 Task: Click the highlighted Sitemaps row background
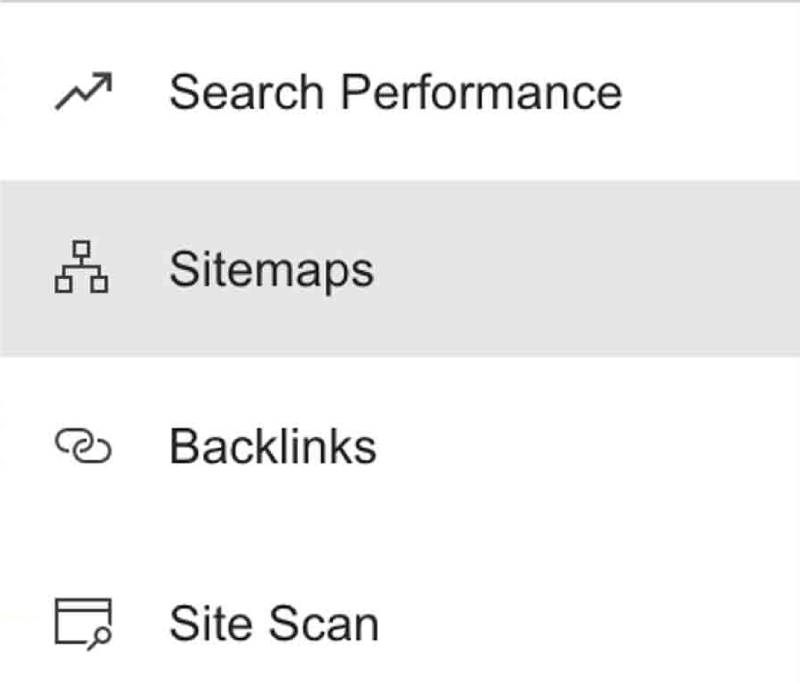click(600, 270)
